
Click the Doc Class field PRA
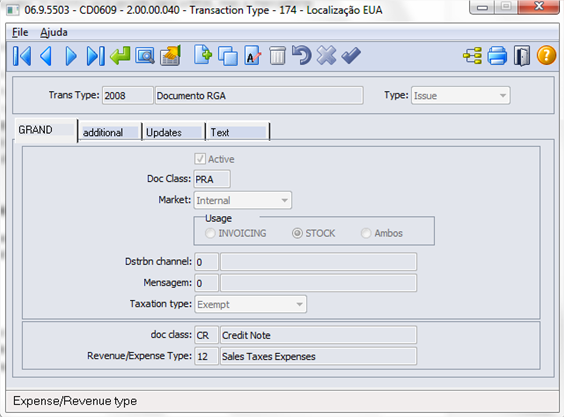(212, 179)
